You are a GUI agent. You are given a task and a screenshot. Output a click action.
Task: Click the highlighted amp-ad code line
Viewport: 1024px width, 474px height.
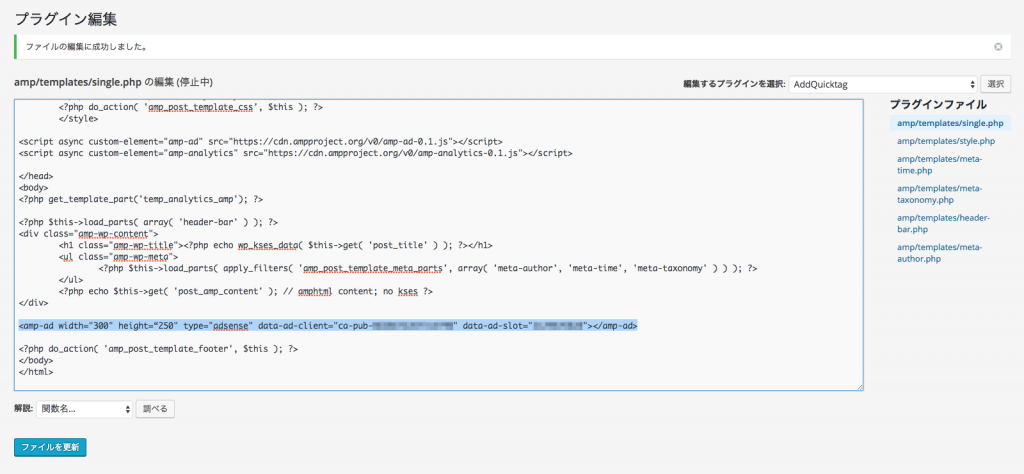point(328,324)
